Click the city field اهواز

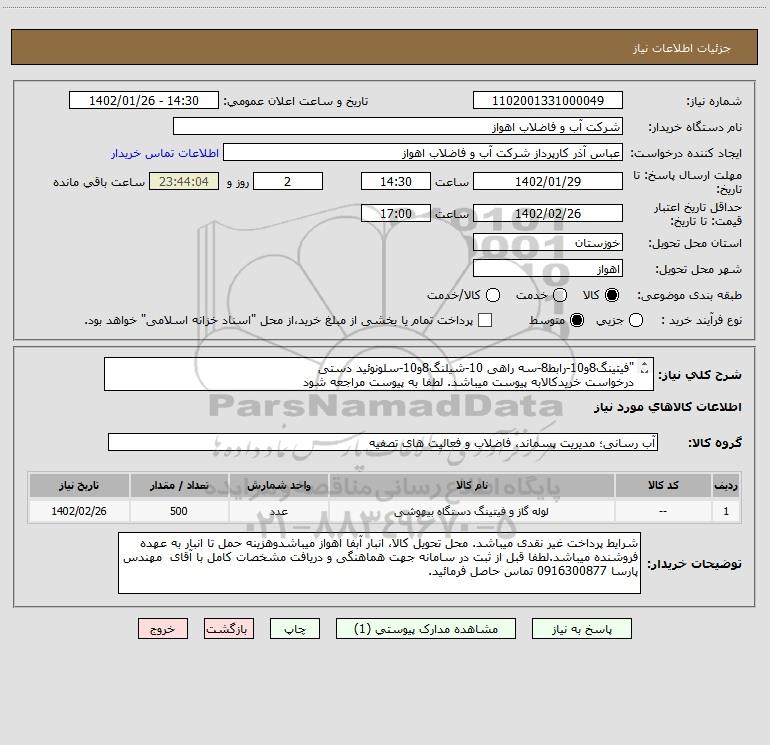tap(548, 269)
